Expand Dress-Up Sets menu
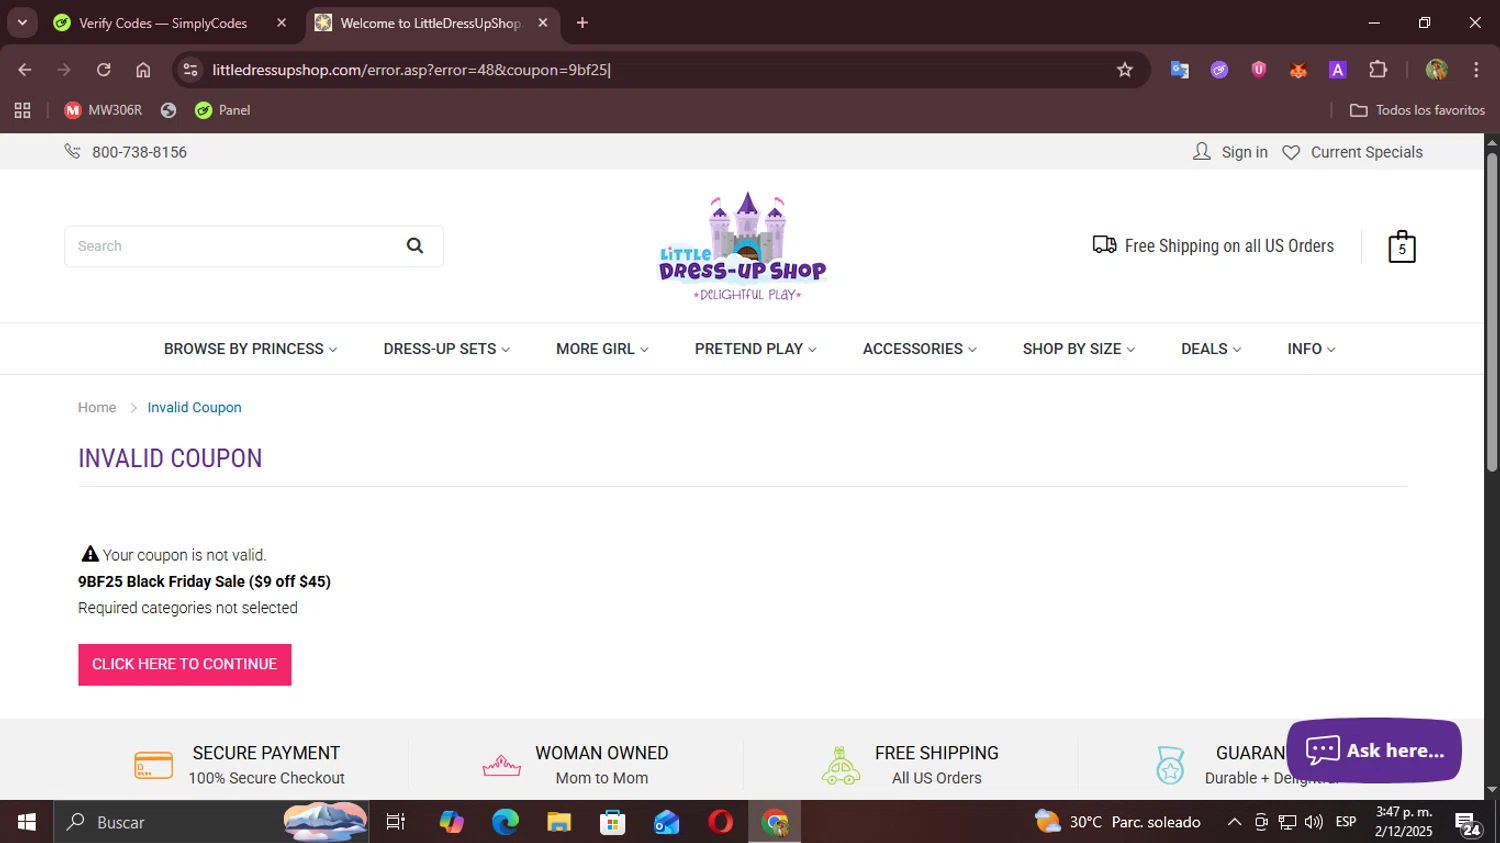 point(447,349)
